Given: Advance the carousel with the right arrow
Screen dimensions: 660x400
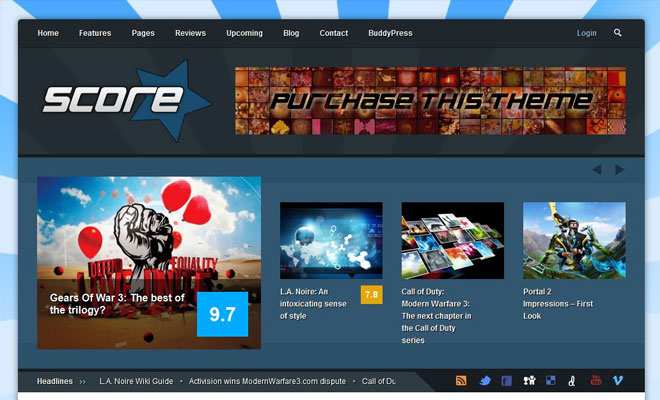Looking at the screenshot, I should pyautogui.click(x=619, y=170).
